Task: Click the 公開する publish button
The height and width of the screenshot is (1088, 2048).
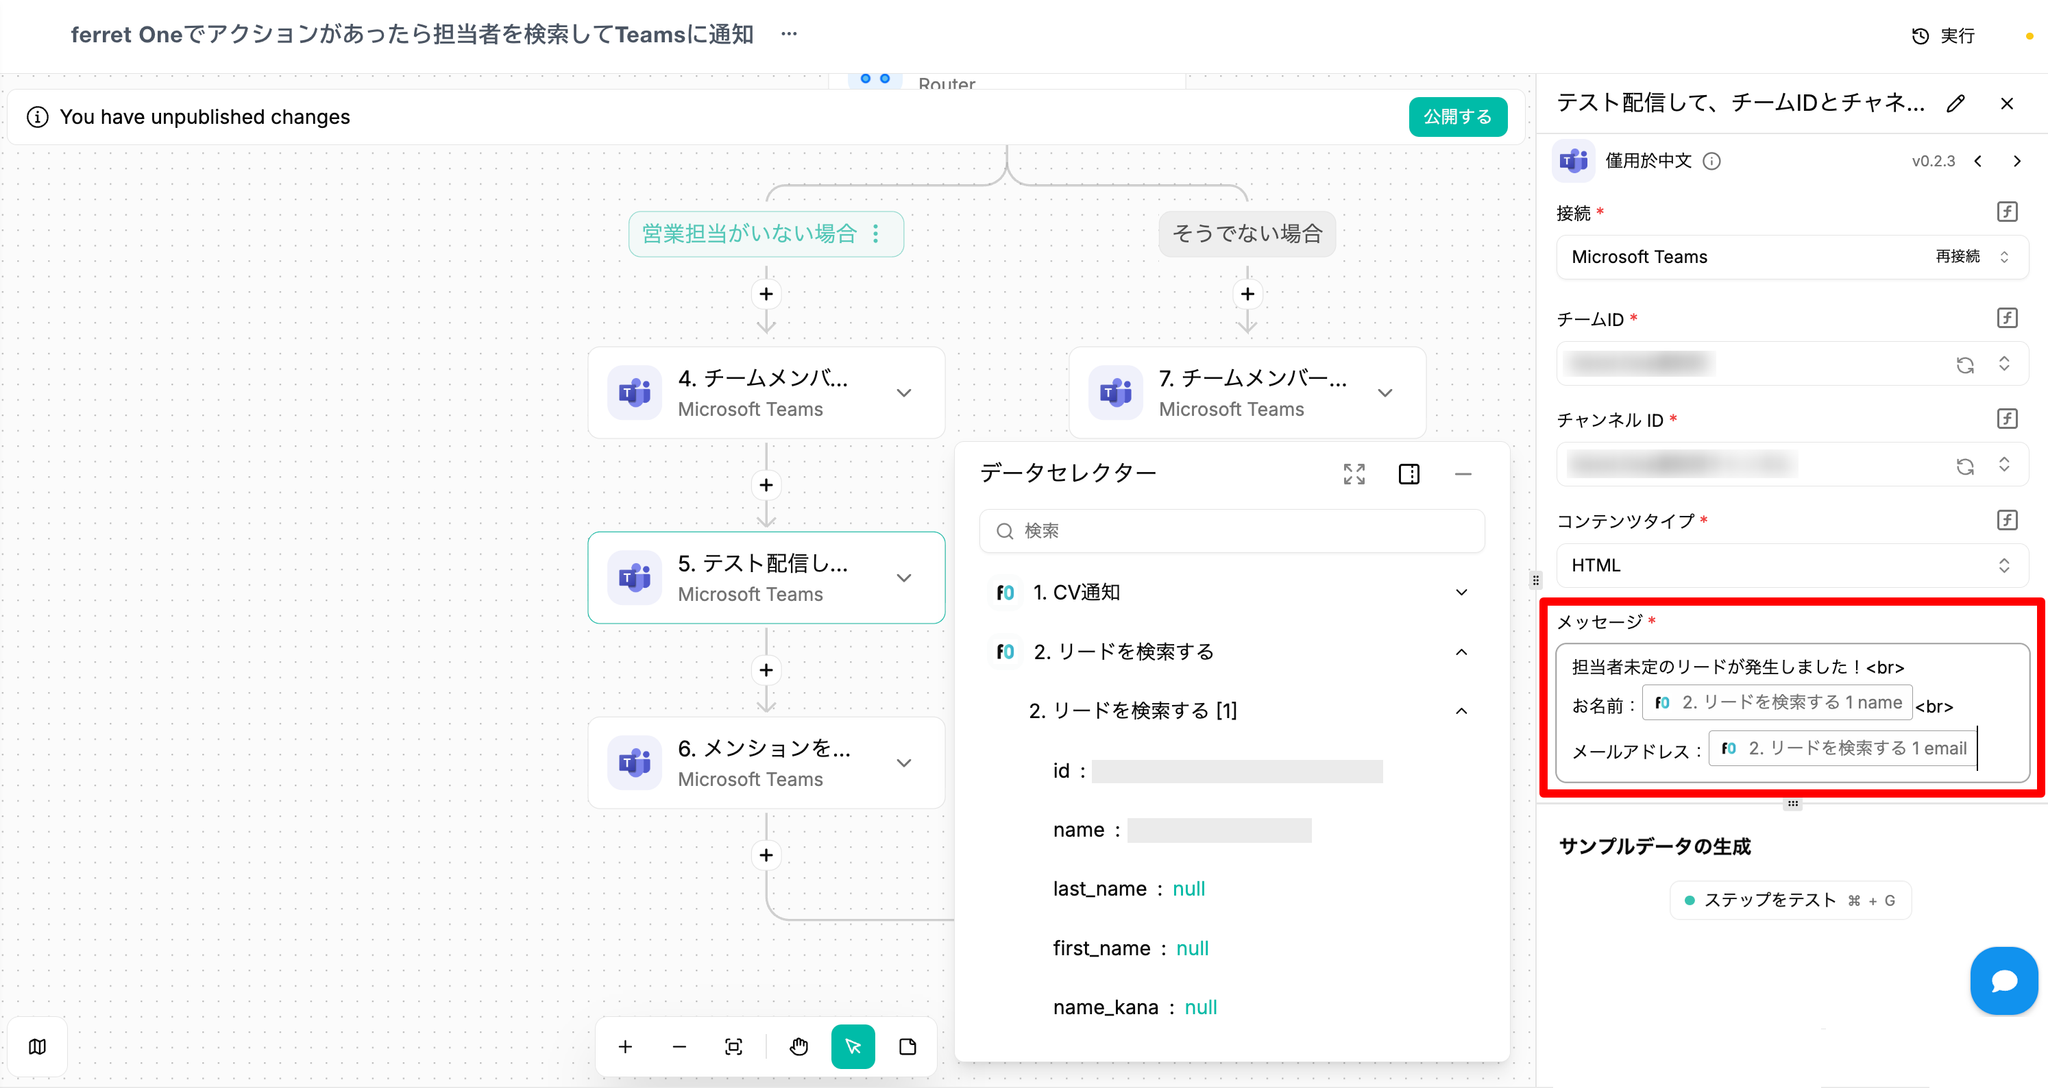Action: tap(1457, 117)
